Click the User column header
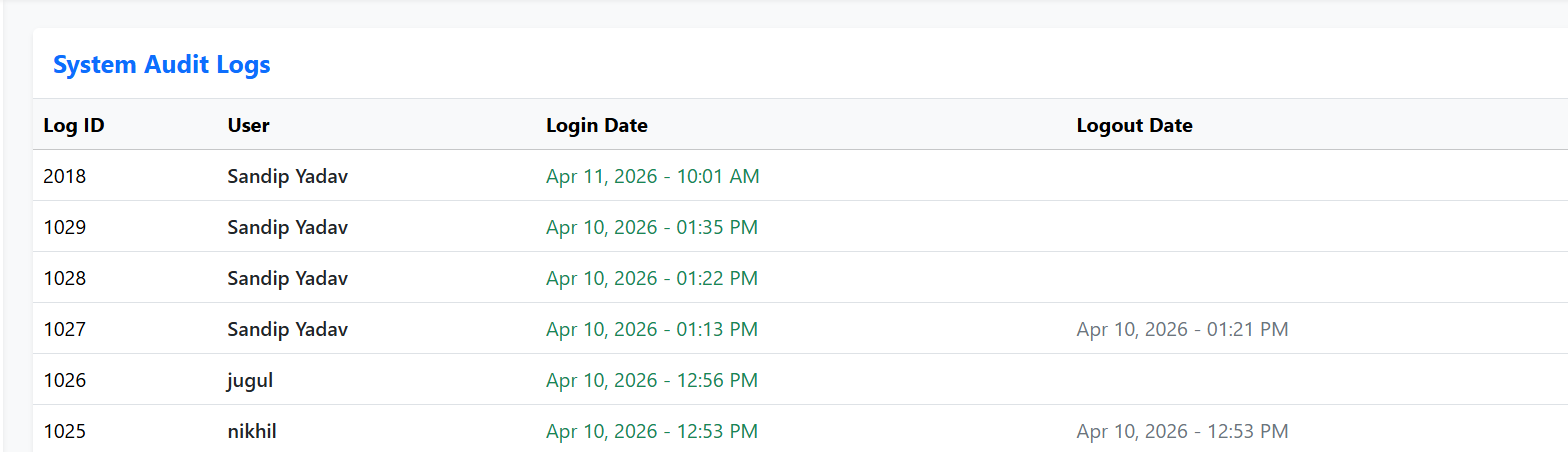This screenshot has width=1568, height=452. tap(248, 126)
